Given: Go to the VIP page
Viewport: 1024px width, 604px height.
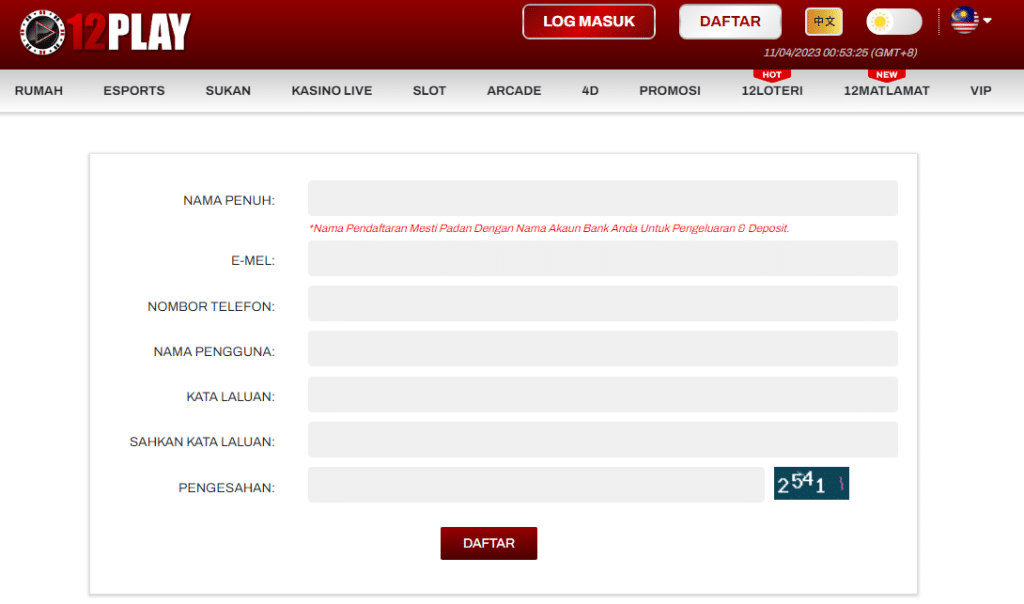Looking at the screenshot, I should point(980,91).
